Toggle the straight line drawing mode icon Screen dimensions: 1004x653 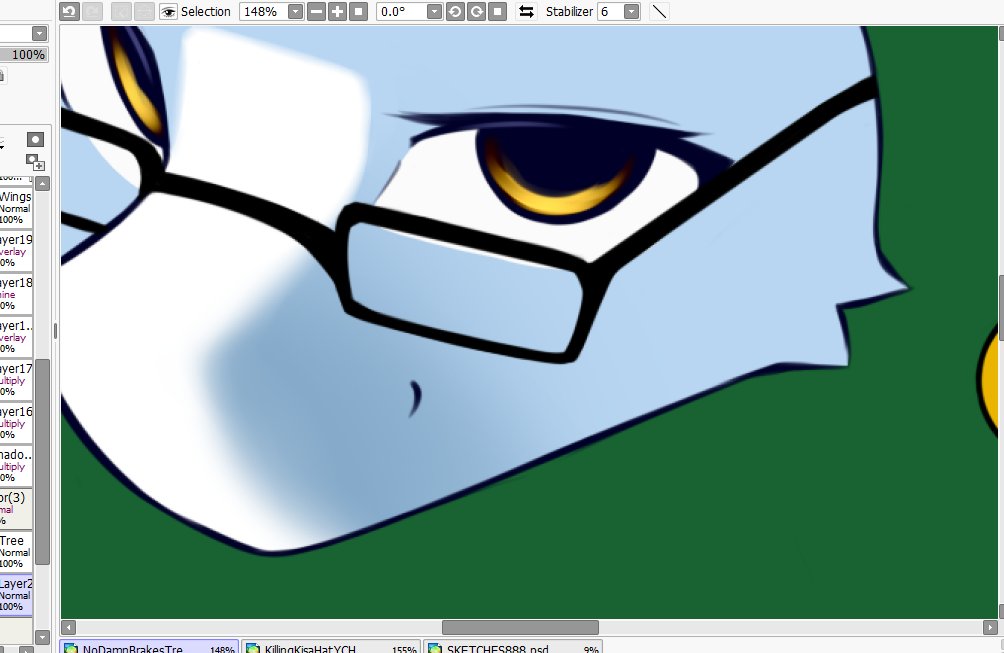click(659, 12)
